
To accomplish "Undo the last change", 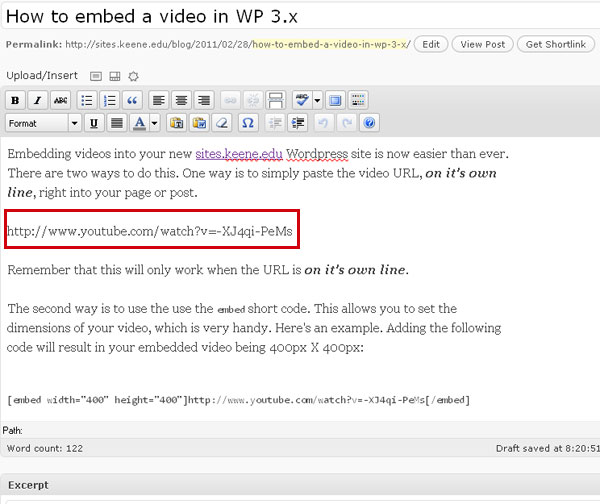I will pyautogui.click(x=324, y=123).
